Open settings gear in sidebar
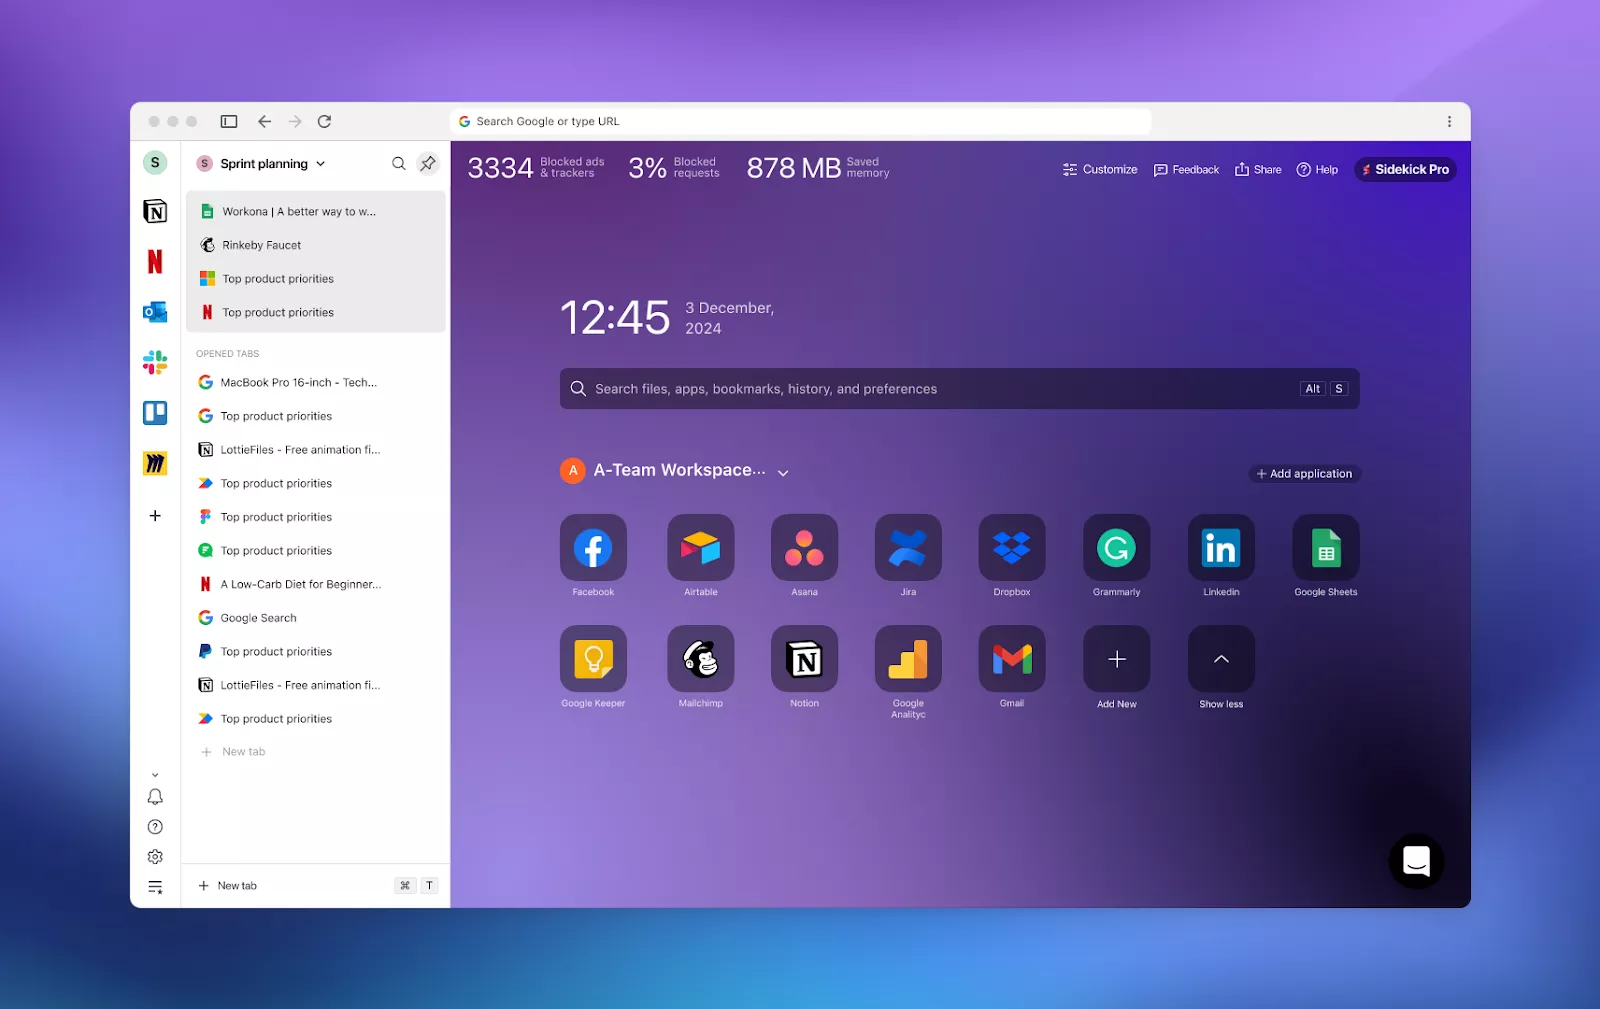The height and width of the screenshot is (1009, 1600). (155, 857)
